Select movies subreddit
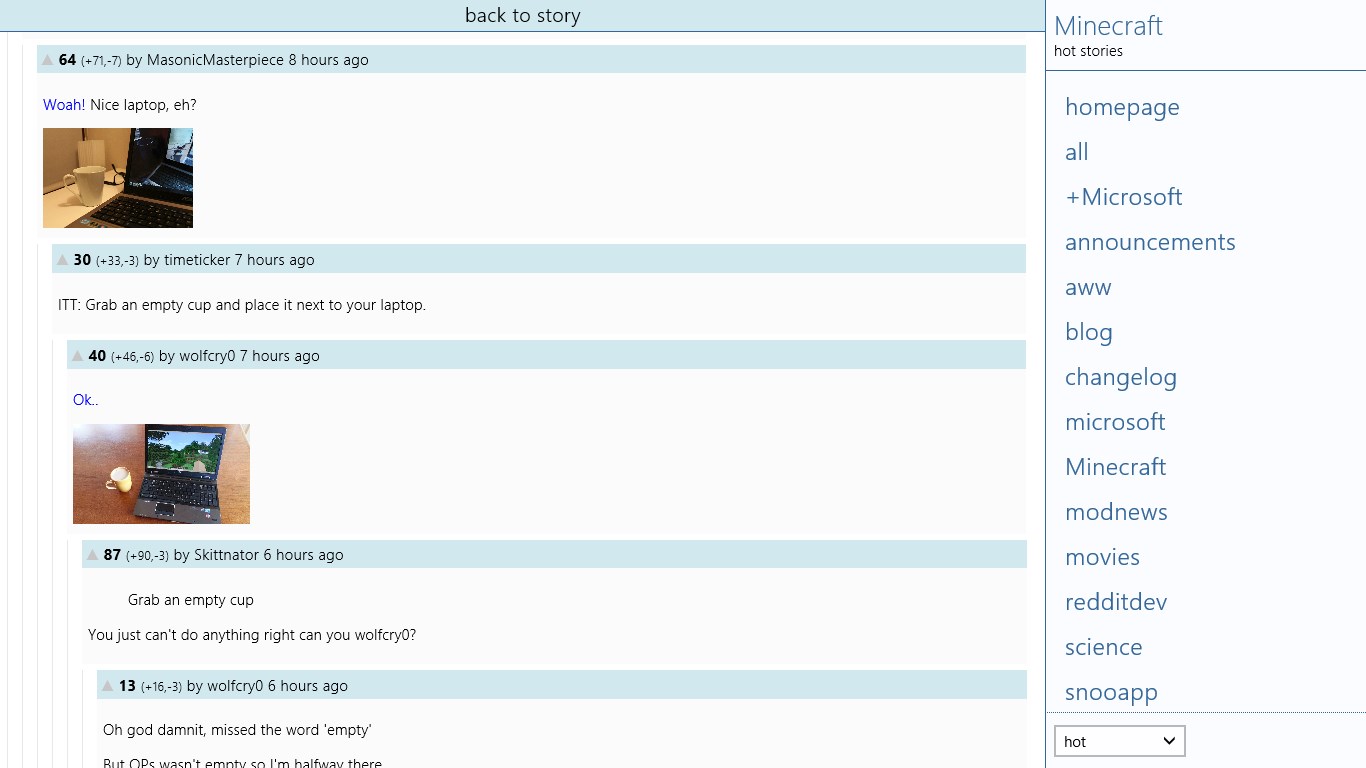Viewport: 1366px width, 768px height. tap(1103, 557)
